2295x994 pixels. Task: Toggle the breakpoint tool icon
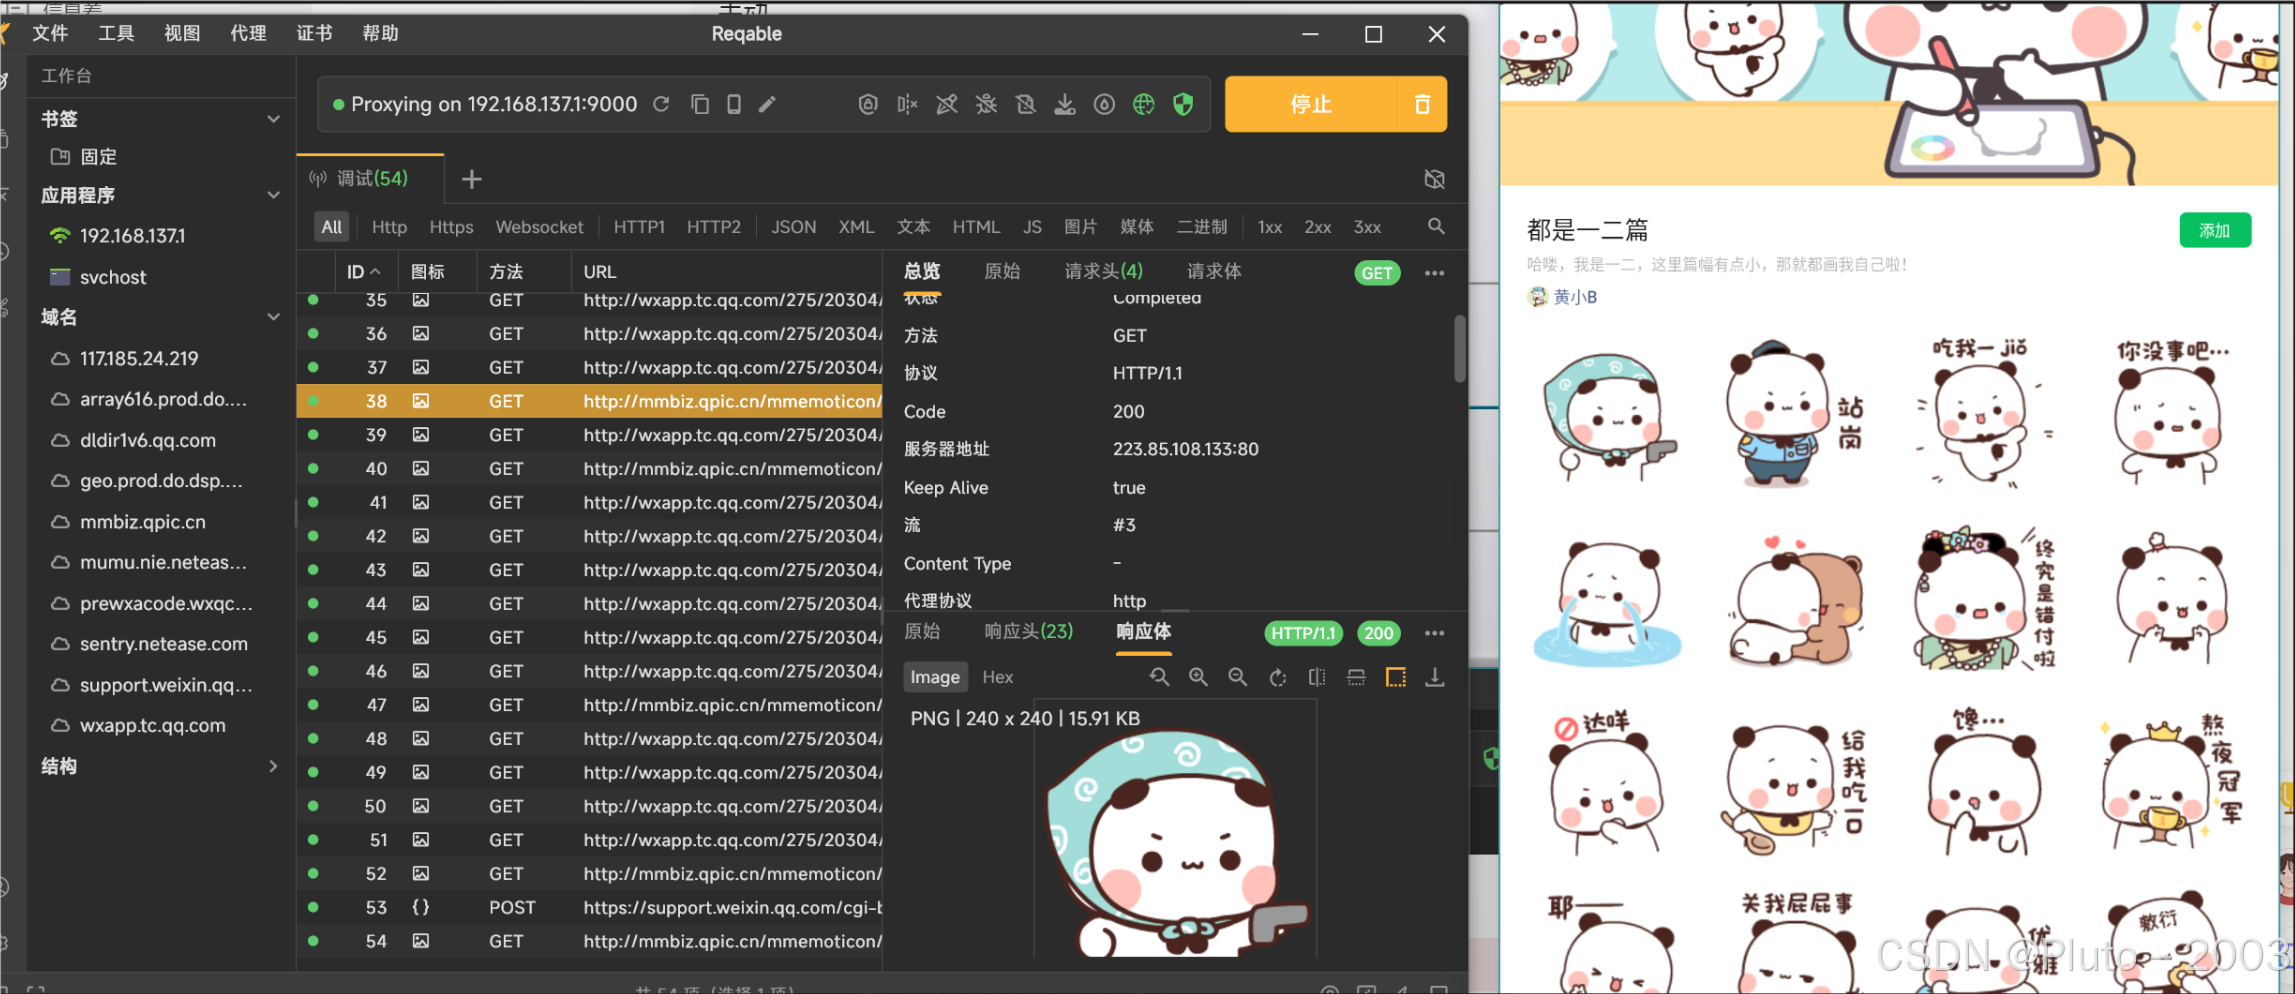[x=907, y=104]
